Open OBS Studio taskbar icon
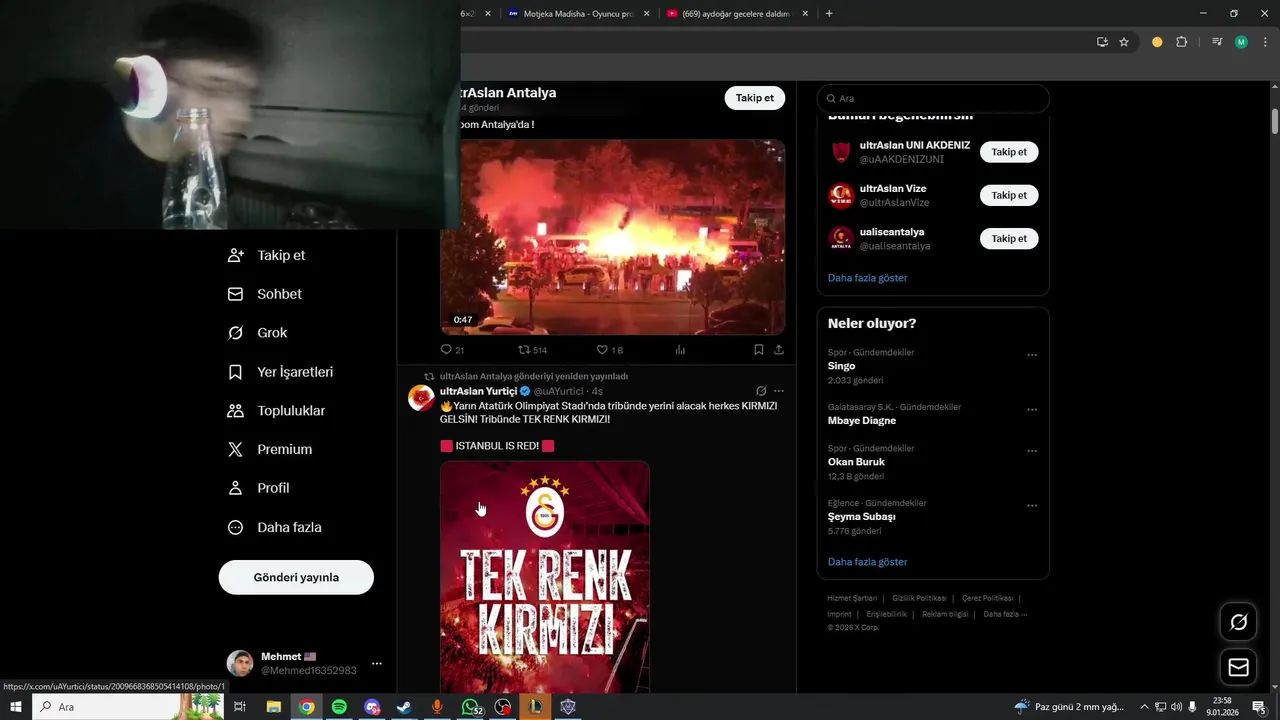The height and width of the screenshot is (720, 1280). pyautogui.click(x=503, y=707)
